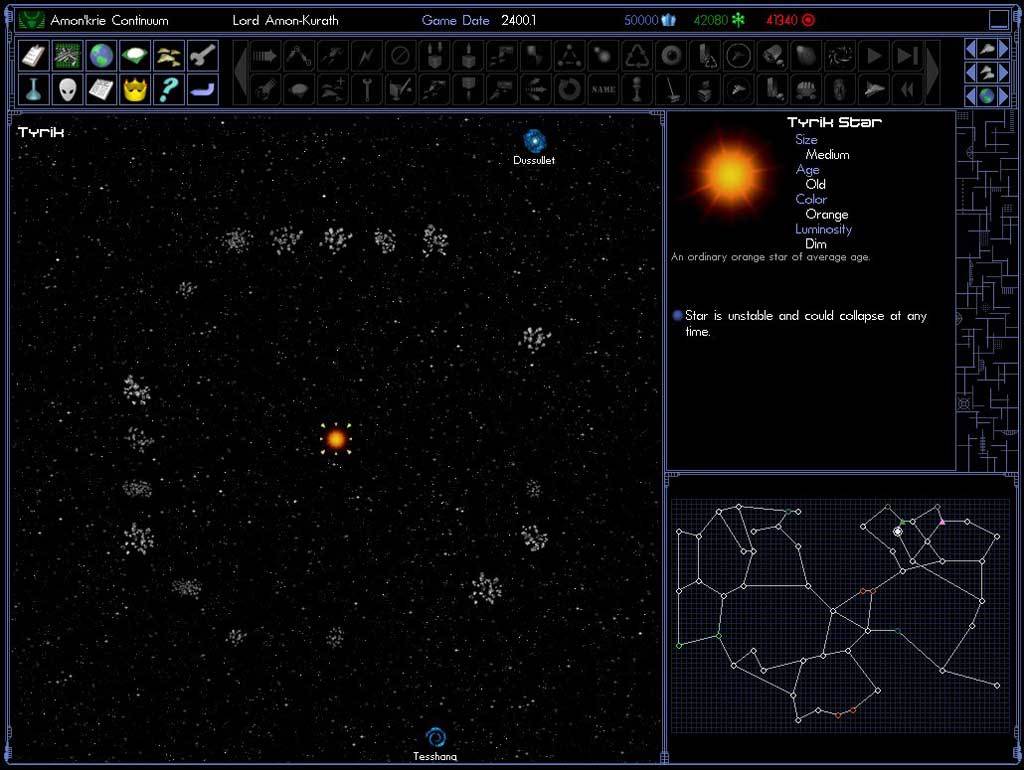Open the research flask icon
This screenshot has width=1024, height=770.
[33, 89]
